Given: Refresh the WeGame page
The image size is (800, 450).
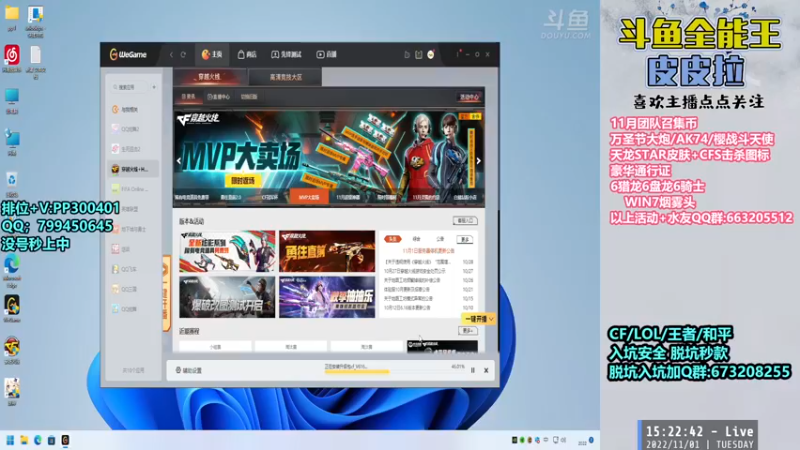Looking at the screenshot, I should (x=183, y=55).
